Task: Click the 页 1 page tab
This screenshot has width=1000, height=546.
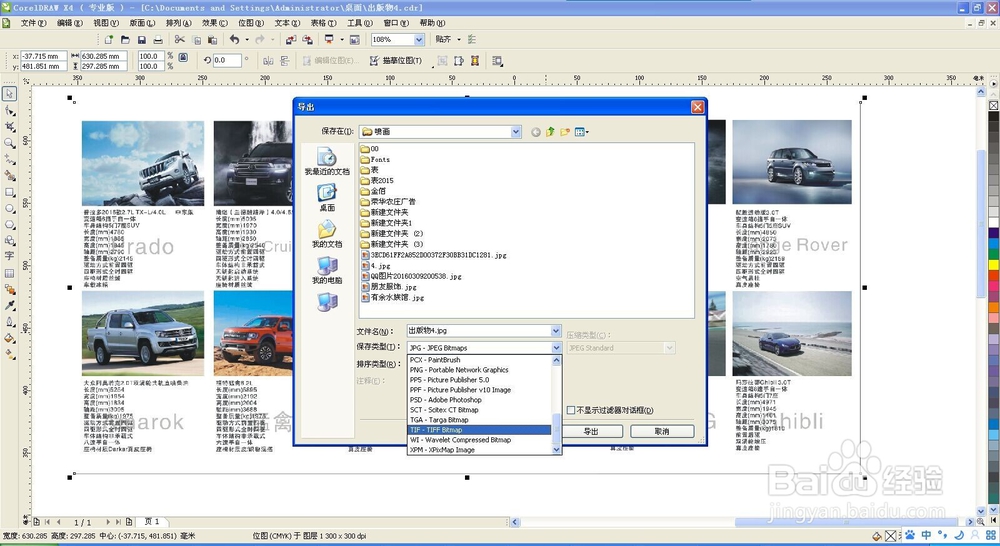Action: coord(152,522)
